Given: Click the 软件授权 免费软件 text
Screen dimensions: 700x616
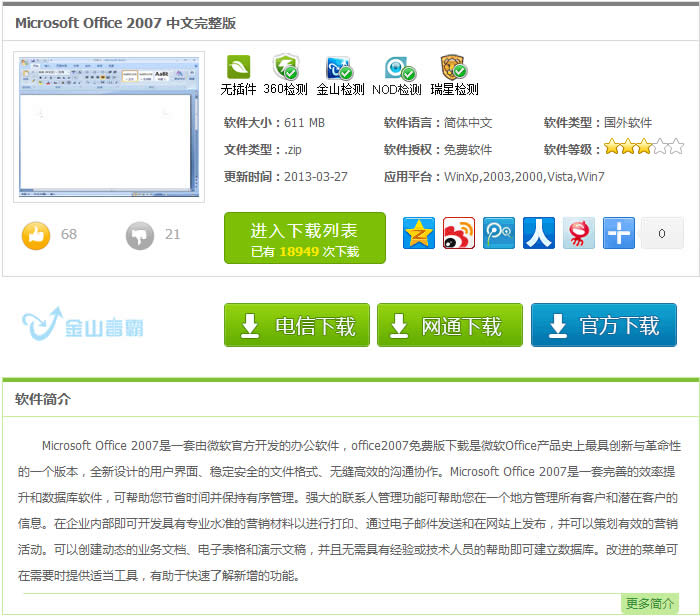Looking at the screenshot, I should pos(438,150).
